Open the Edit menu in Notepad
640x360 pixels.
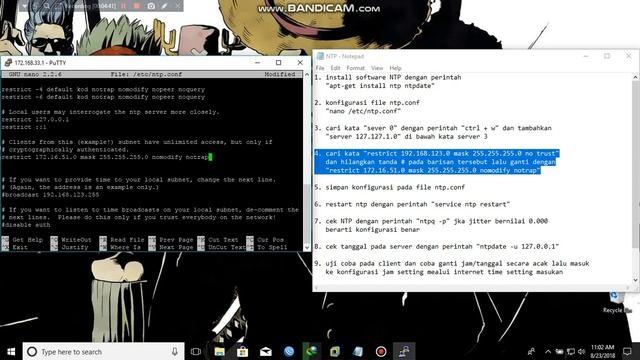(x=336, y=68)
